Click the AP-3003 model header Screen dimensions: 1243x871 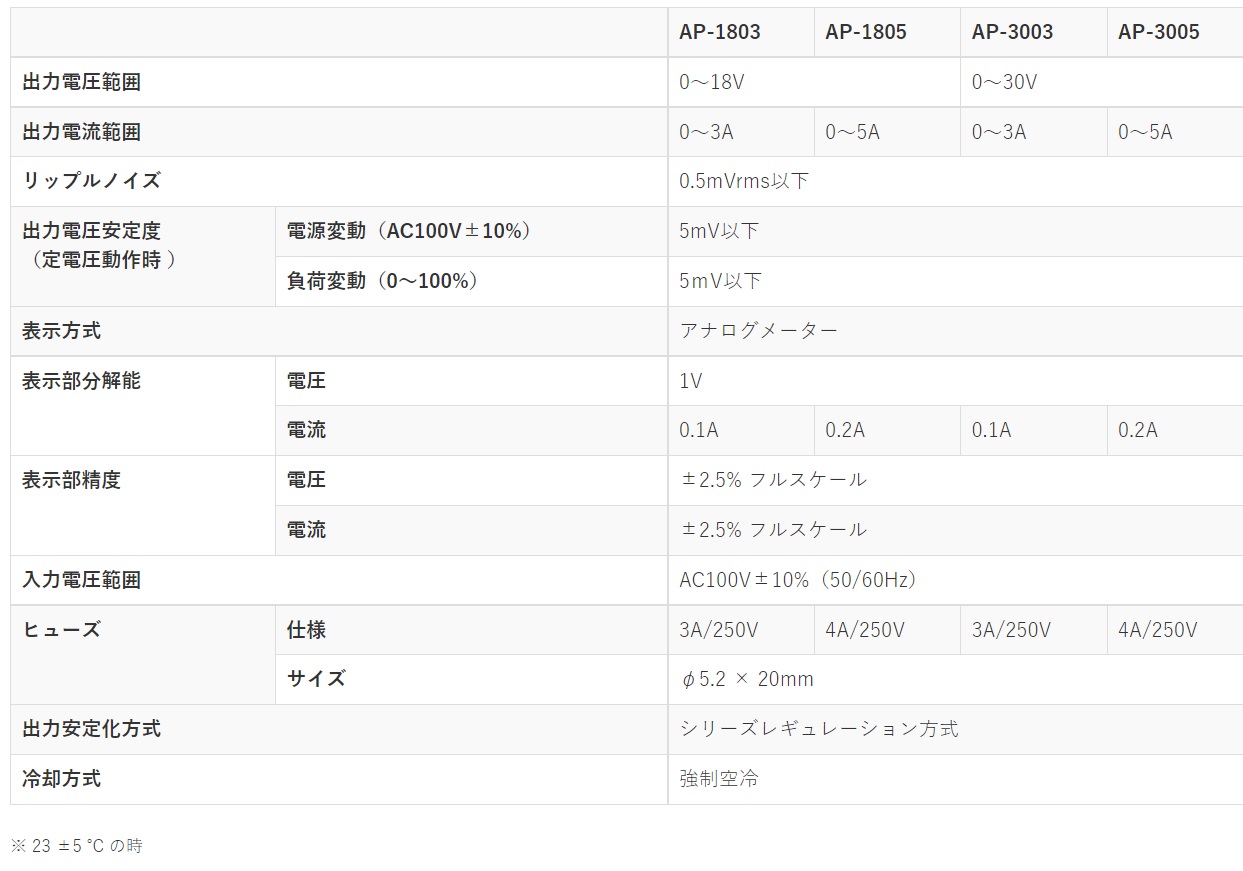pos(1012,32)
